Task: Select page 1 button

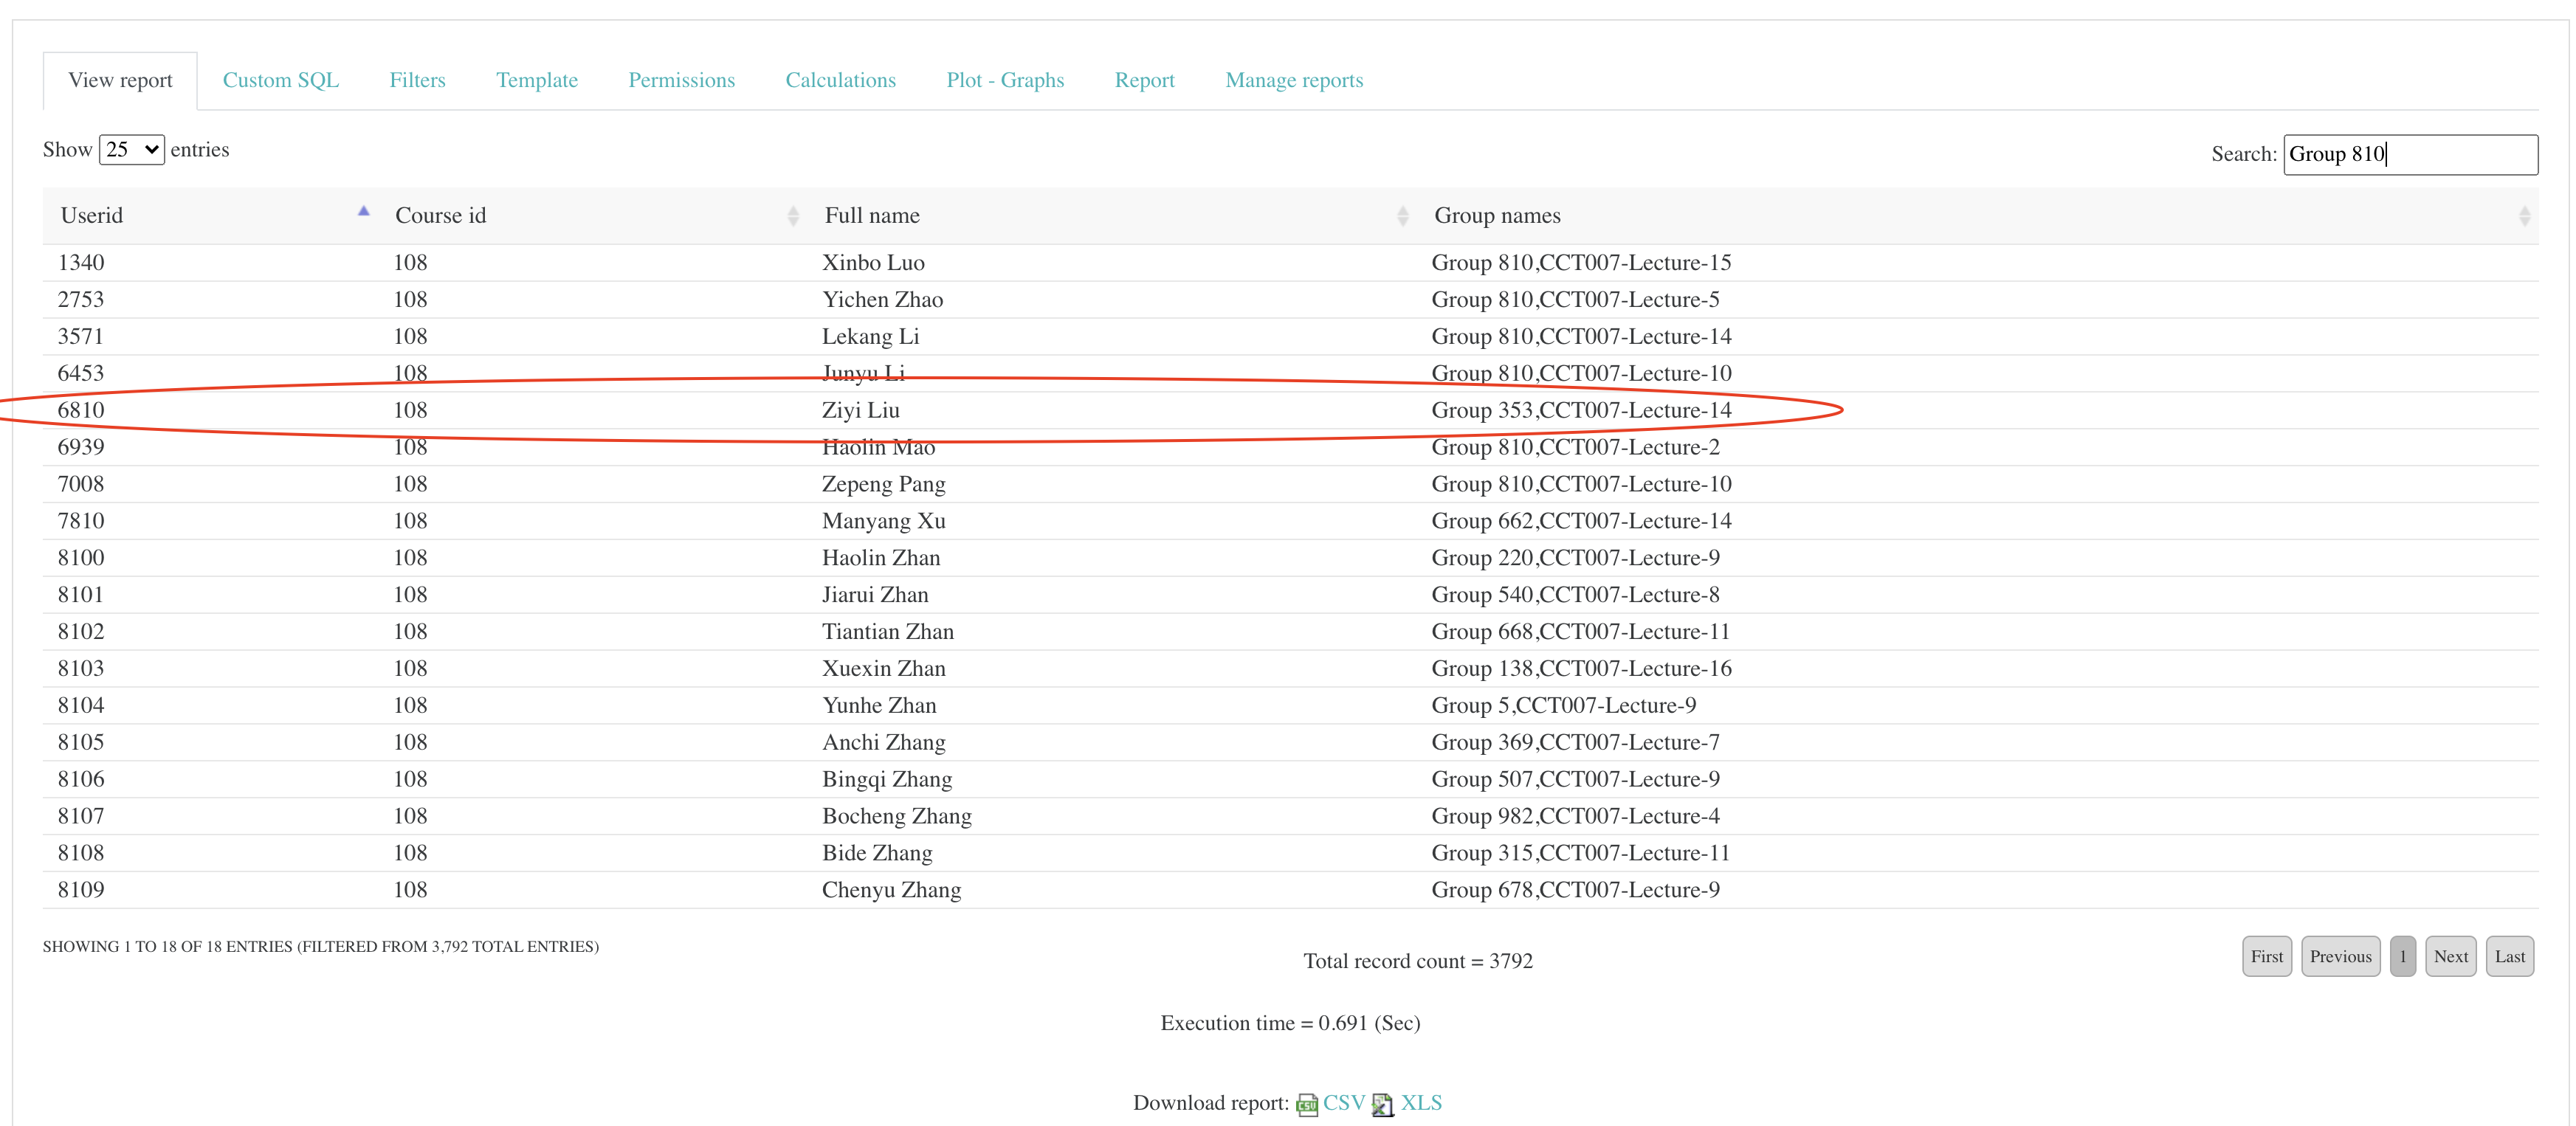Action: pos(2403,957)
